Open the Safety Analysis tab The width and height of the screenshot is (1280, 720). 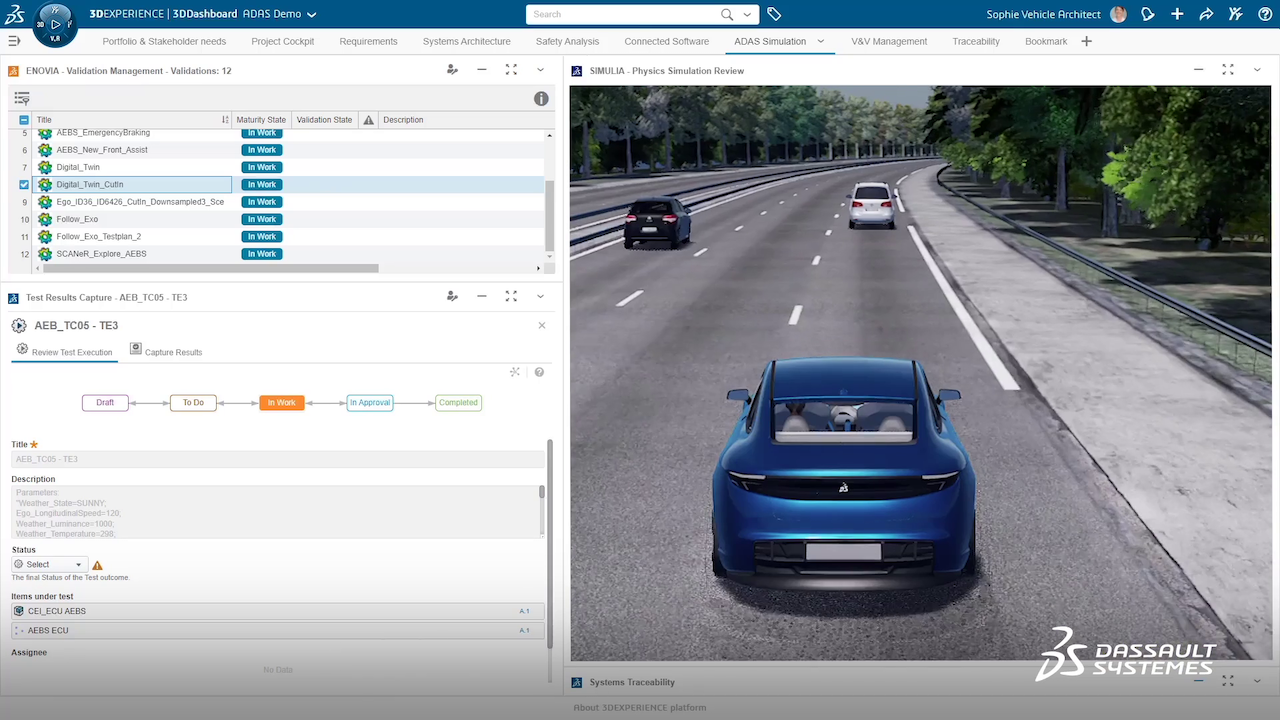[x=567, y=41]
